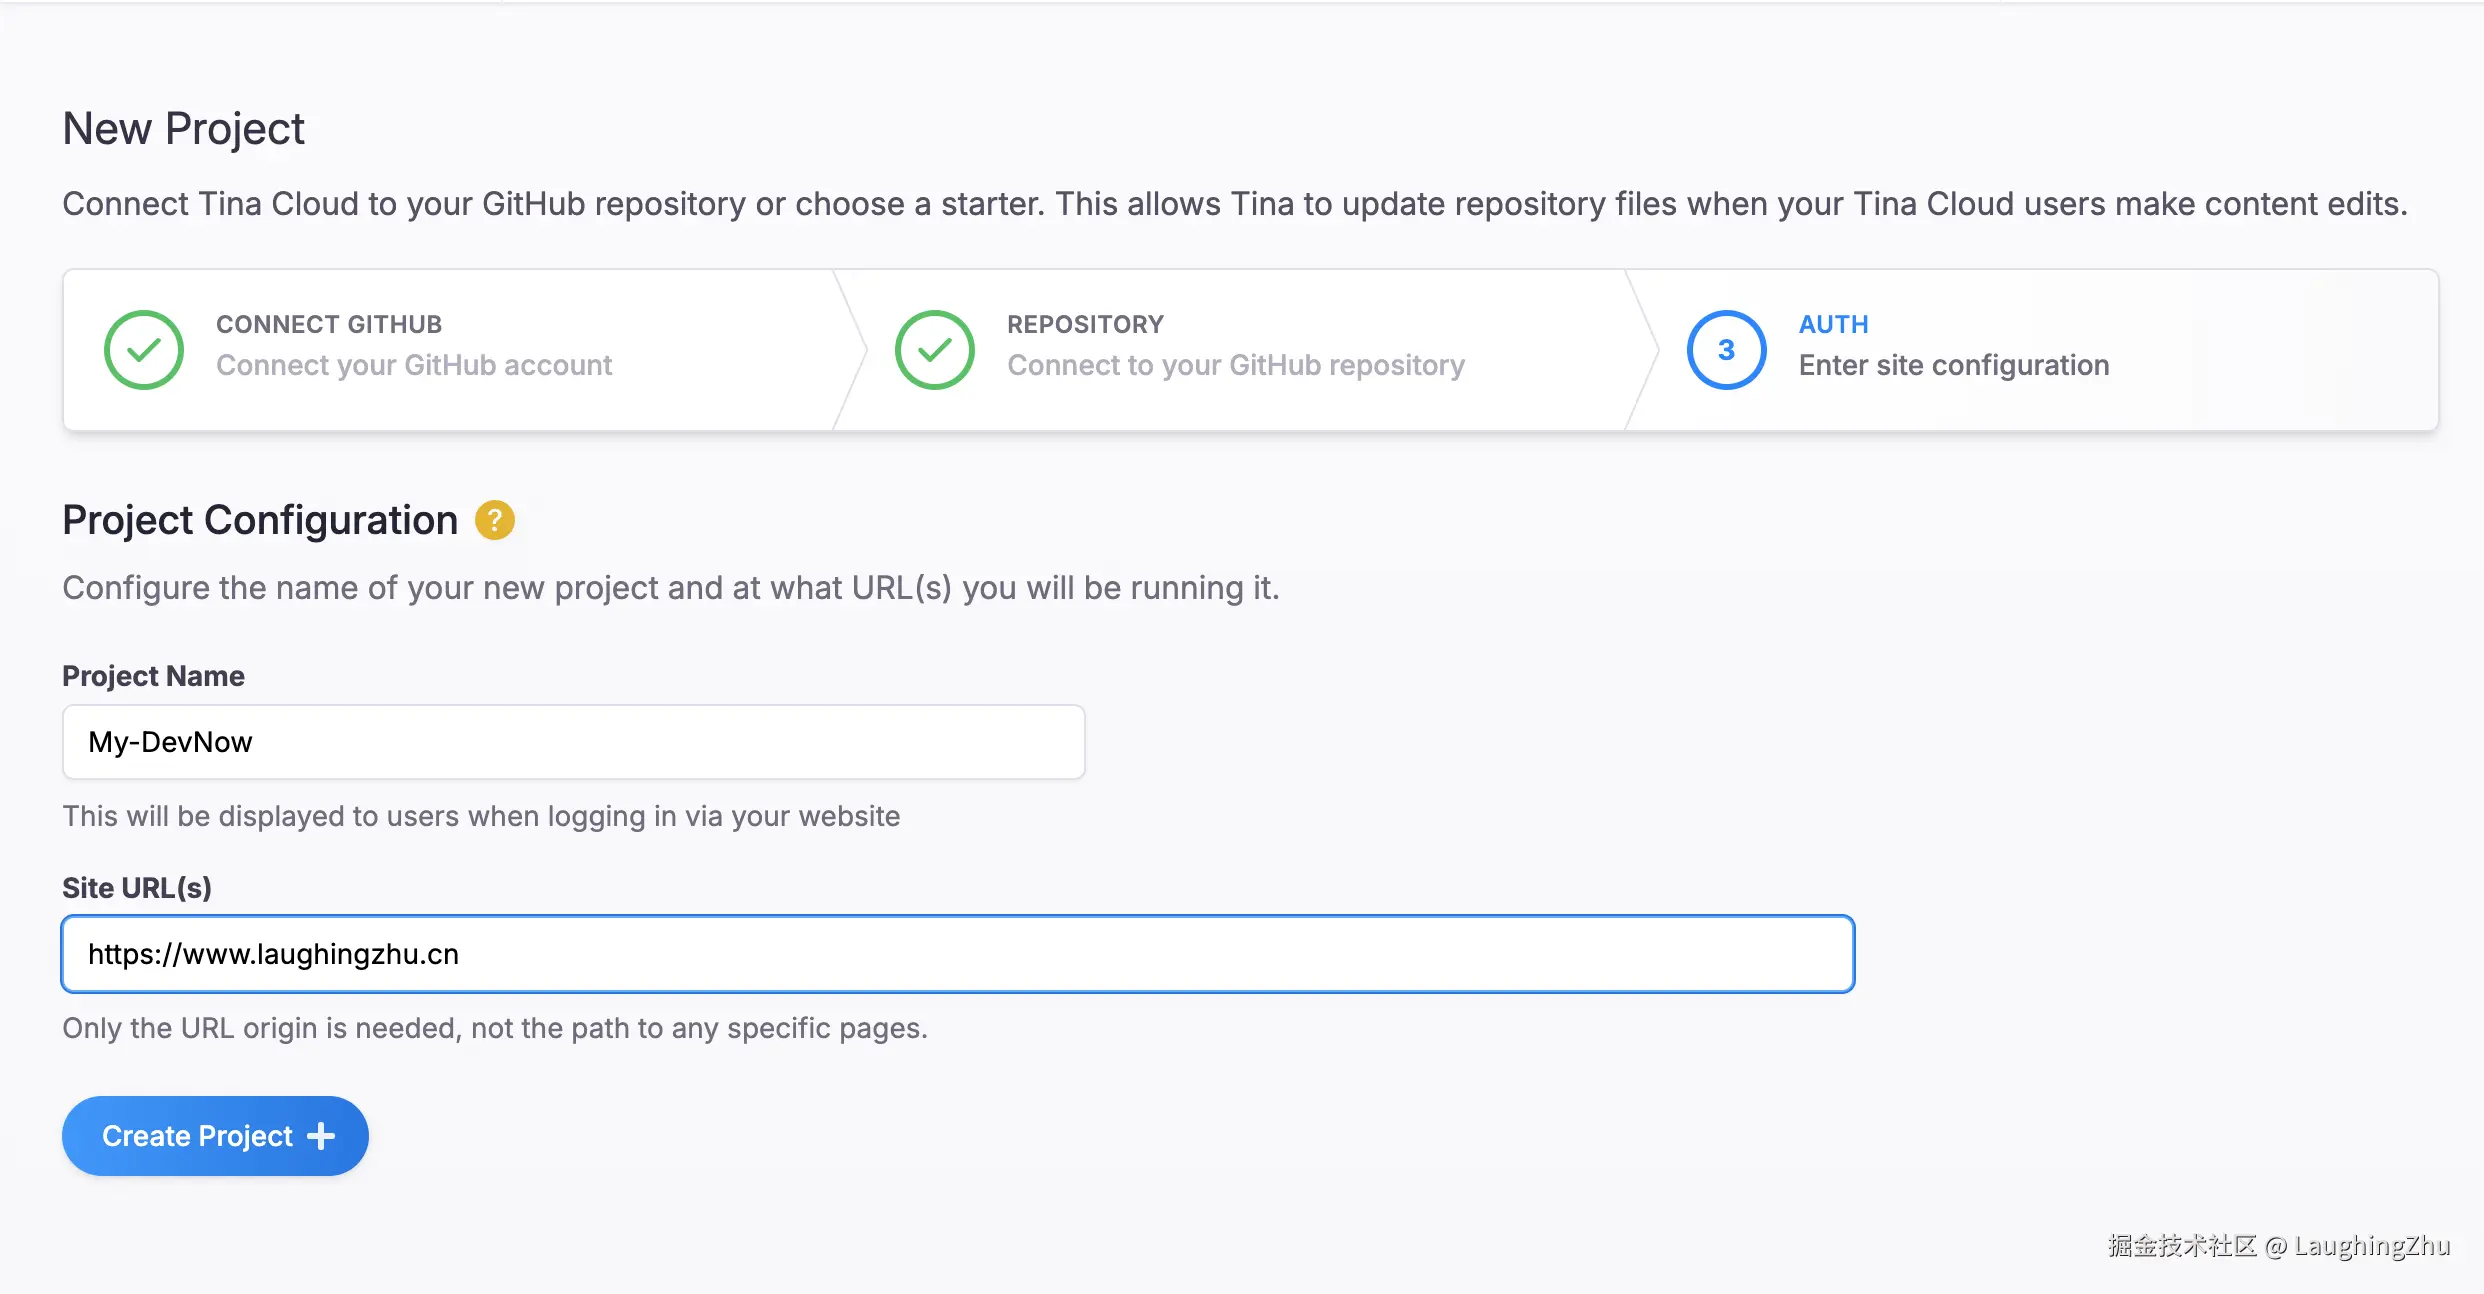Click the Project Configuration heading
This screenshot has width=2484, height=1294.
(260, 520)
